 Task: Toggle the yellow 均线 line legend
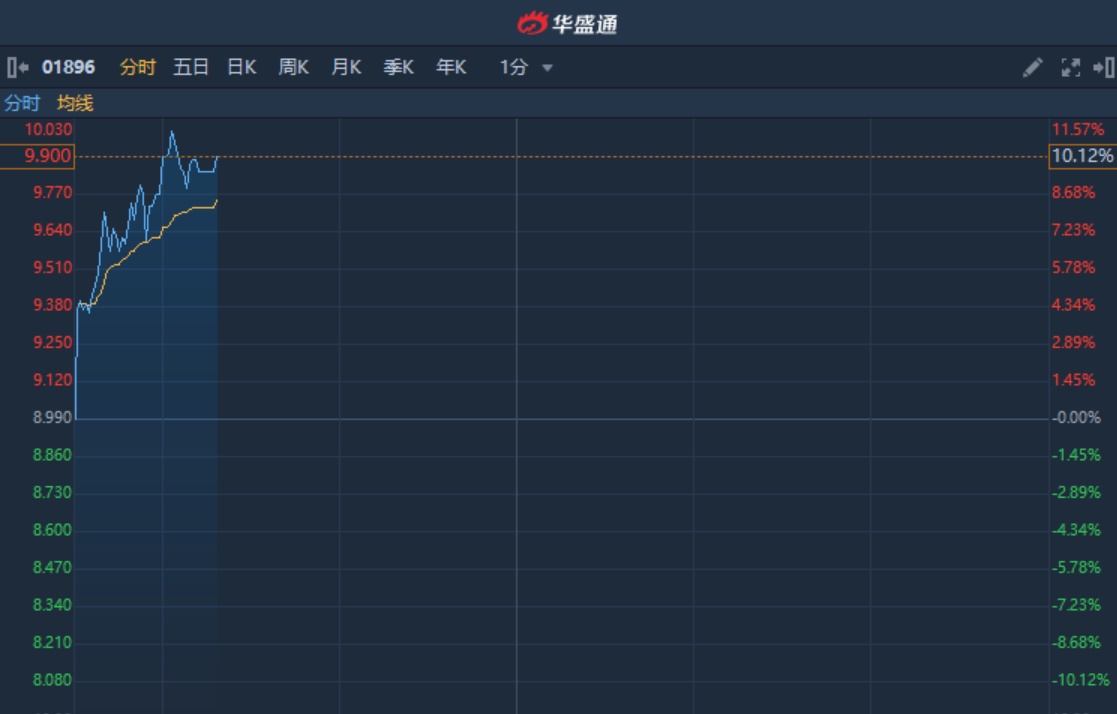[x=75, y=103]
